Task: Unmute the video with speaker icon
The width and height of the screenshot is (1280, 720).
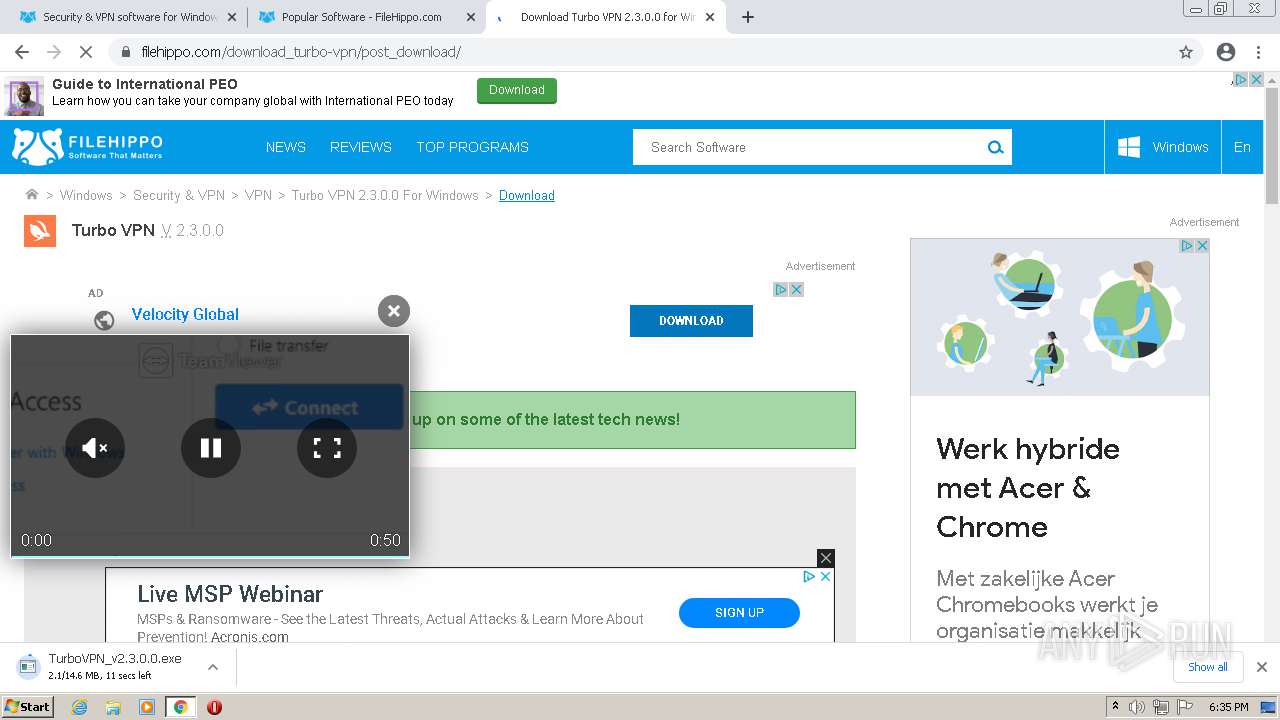Action: (95, 448)
